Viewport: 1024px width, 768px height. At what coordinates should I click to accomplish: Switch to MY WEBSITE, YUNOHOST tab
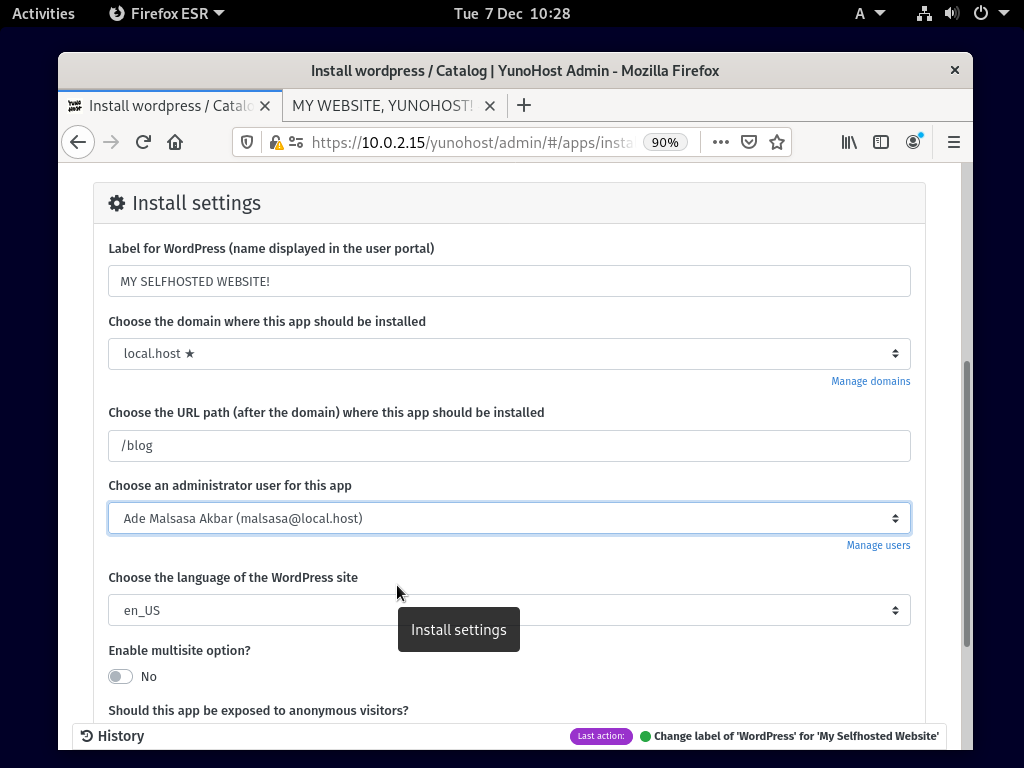point(394,106)
